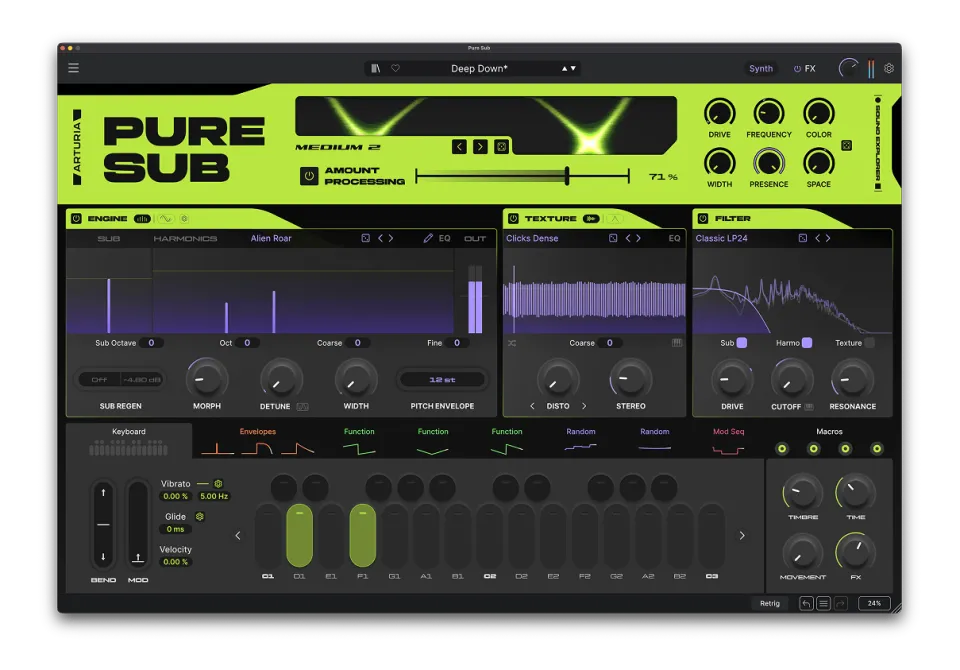This screenshot has height=670, width=960.
Task: Click Pitch Envelope 12 st field
Action: pyautogui.click(x=443, y=380)
